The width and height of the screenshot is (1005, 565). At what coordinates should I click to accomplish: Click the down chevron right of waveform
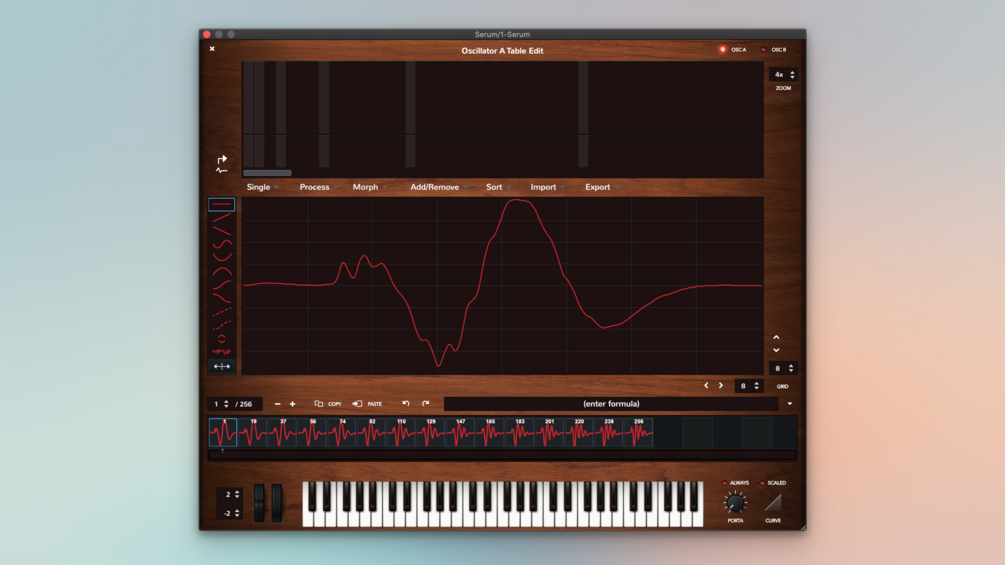776,350
